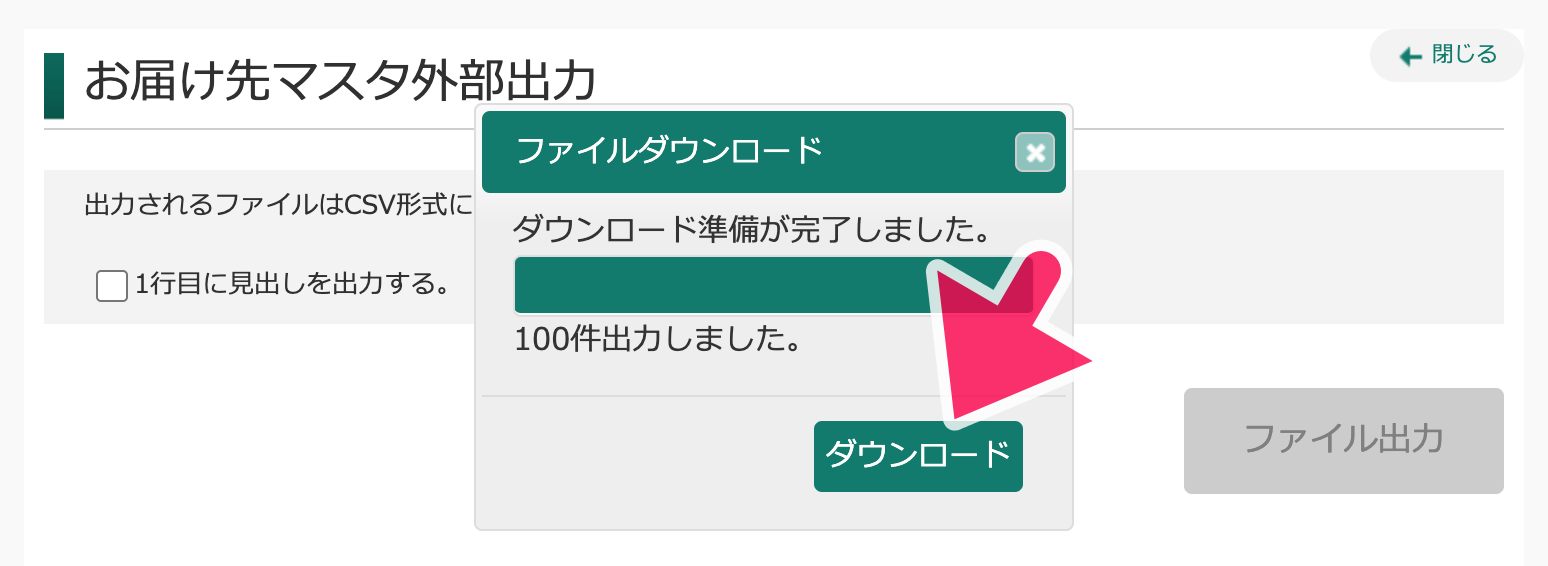Click the green accent bar beside the page title
This screenshot has height=566, width=1548.
(54, 86)
